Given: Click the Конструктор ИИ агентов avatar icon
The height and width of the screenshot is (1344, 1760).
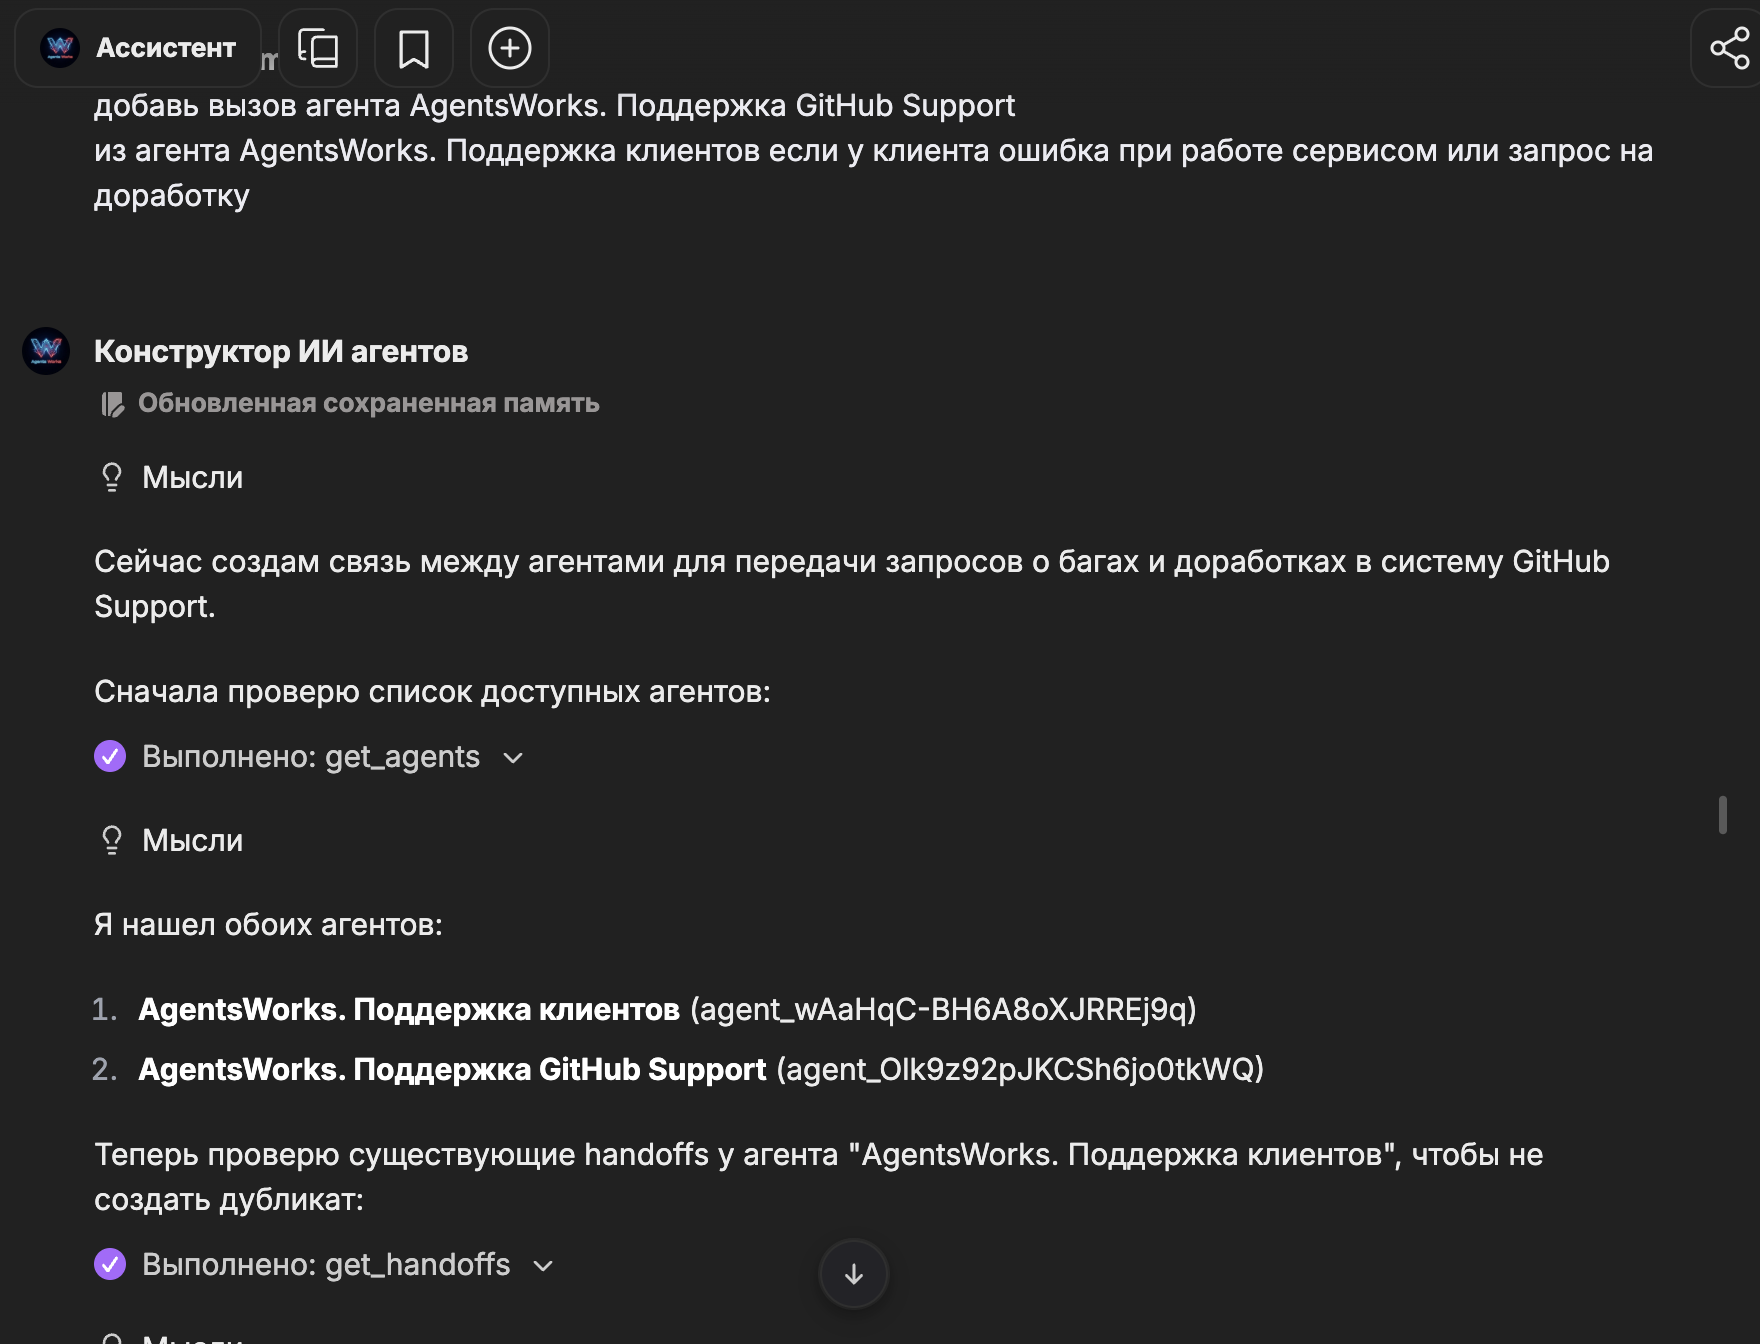Looking at the screenshot, I should 46,351.
